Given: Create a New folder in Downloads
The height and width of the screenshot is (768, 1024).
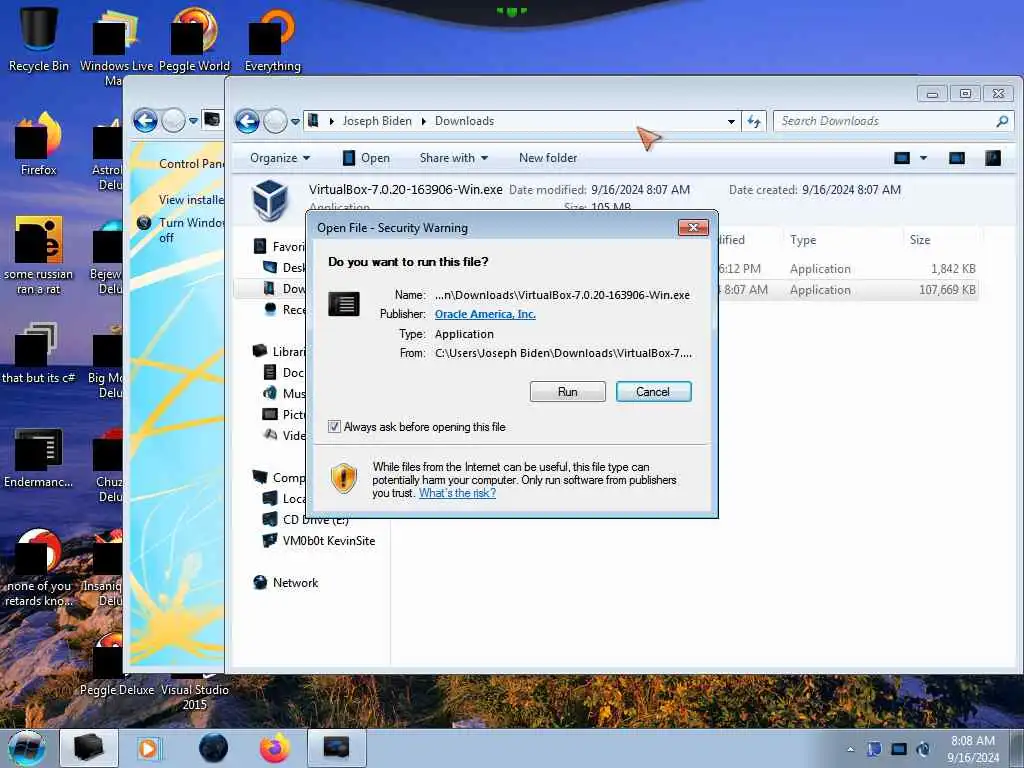Looking at the screenshot, I should pos(548,158).
